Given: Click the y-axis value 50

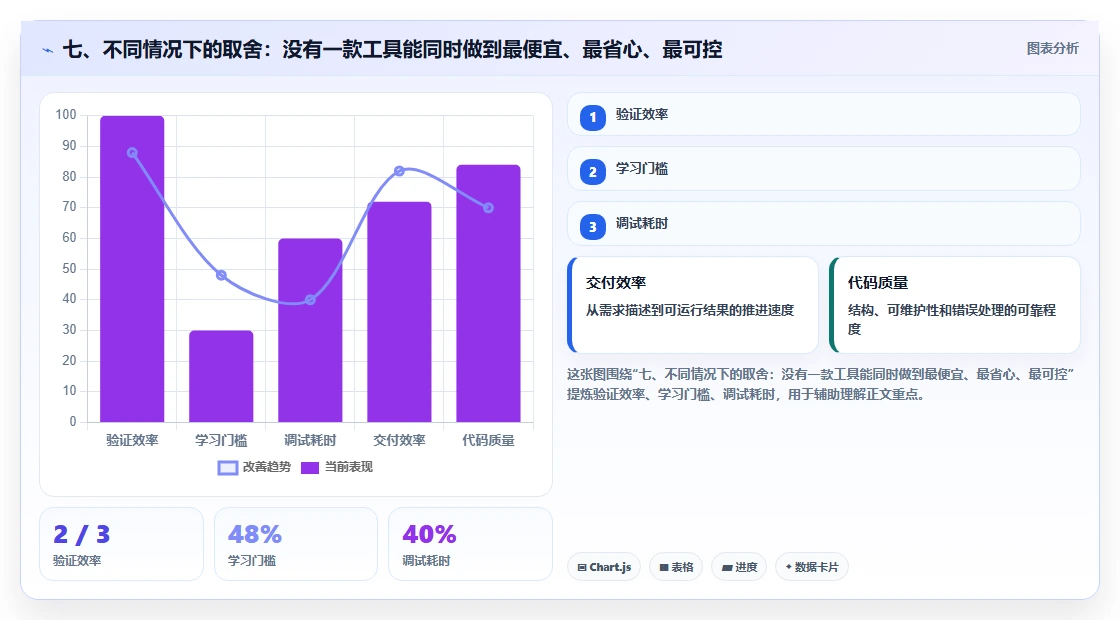Looking at the screenshot, I should 69,269.
